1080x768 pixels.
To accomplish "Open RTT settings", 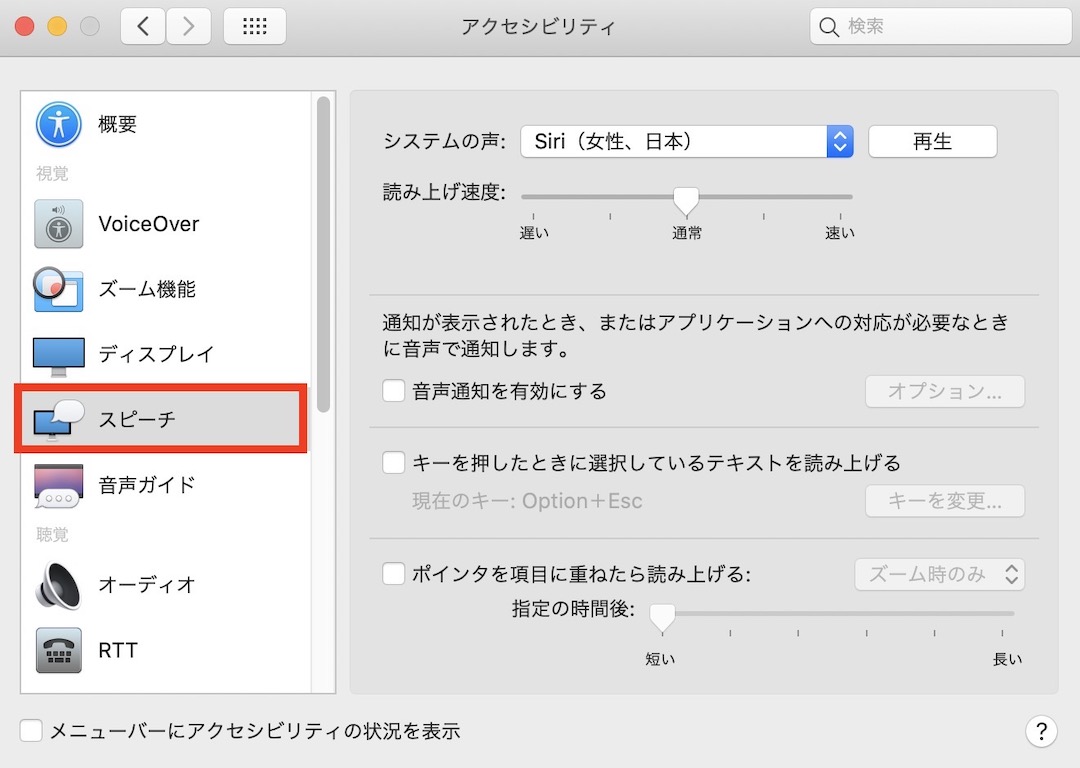I will coord(117,650).
